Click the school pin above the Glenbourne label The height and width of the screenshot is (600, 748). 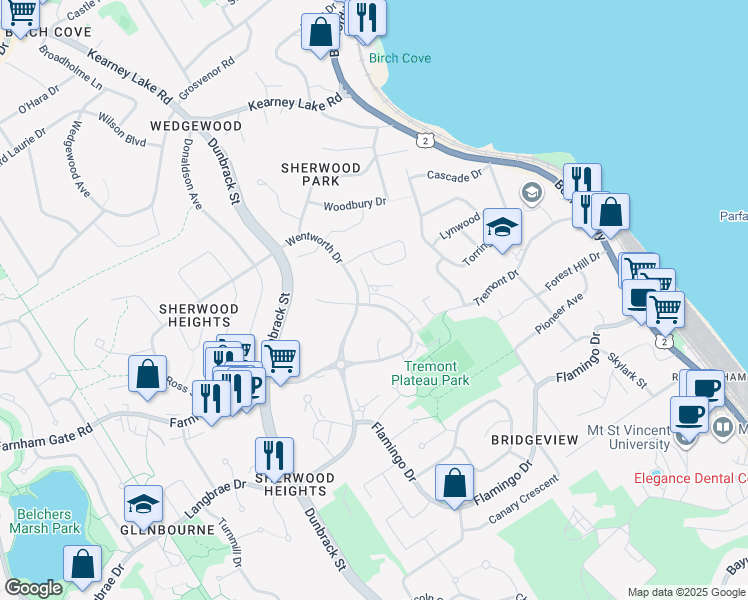point(143,504)
